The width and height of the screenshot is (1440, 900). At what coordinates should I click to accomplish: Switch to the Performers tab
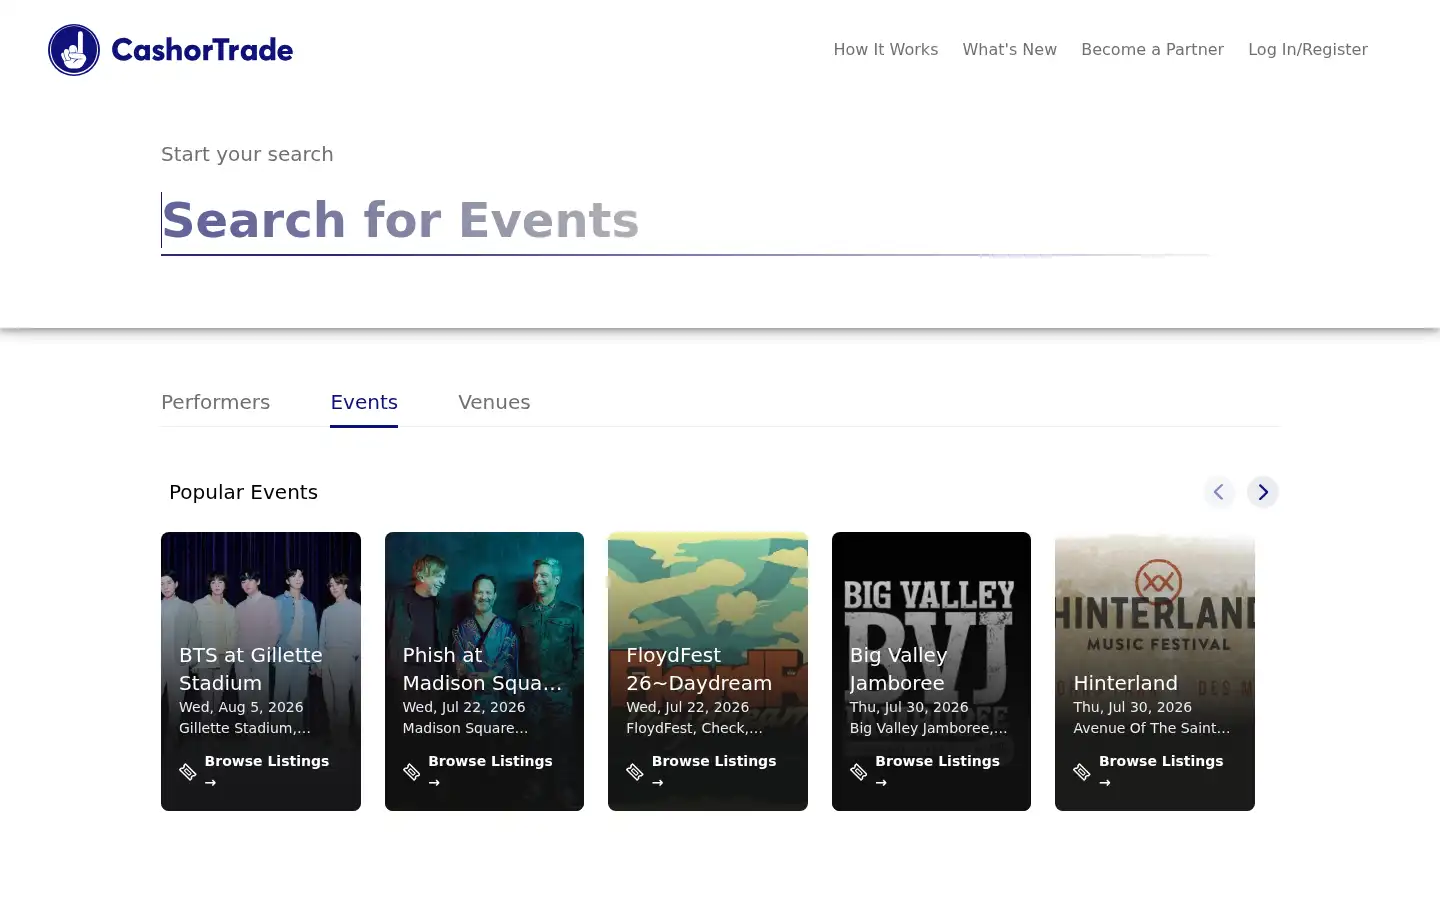pyautogui.click(x=215, y=402)
